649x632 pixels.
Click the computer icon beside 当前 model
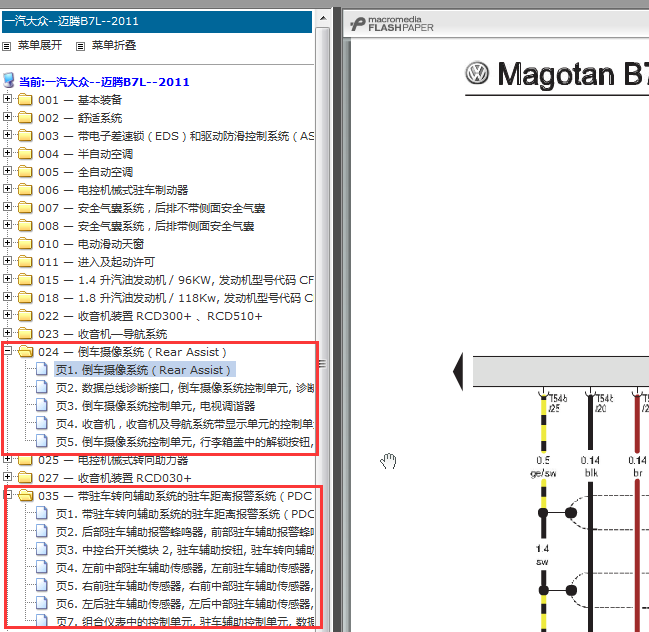(9, 80)
